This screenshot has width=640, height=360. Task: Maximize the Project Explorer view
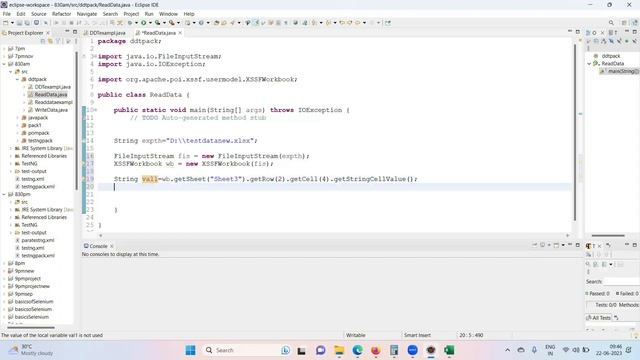coord(75,32)
